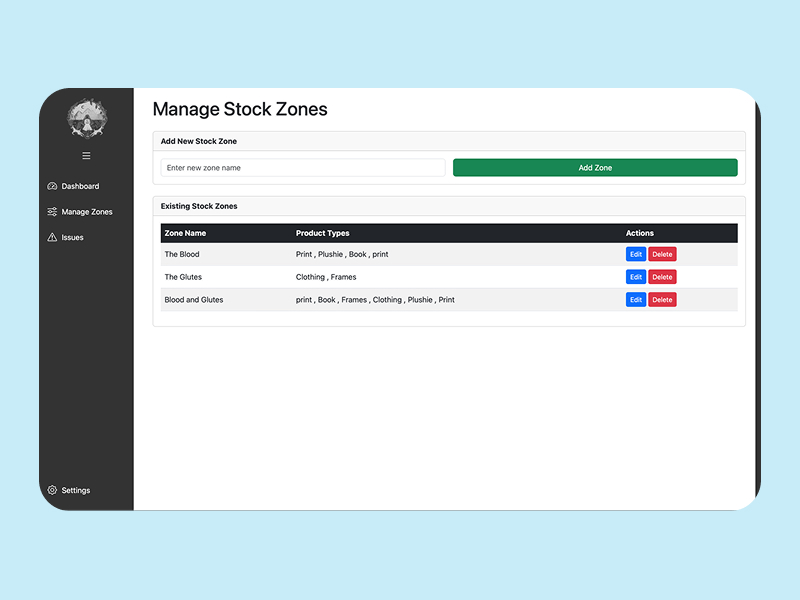800x600 pixels.
Task: Click the Settings gear icon
Action: click(52, 490)
